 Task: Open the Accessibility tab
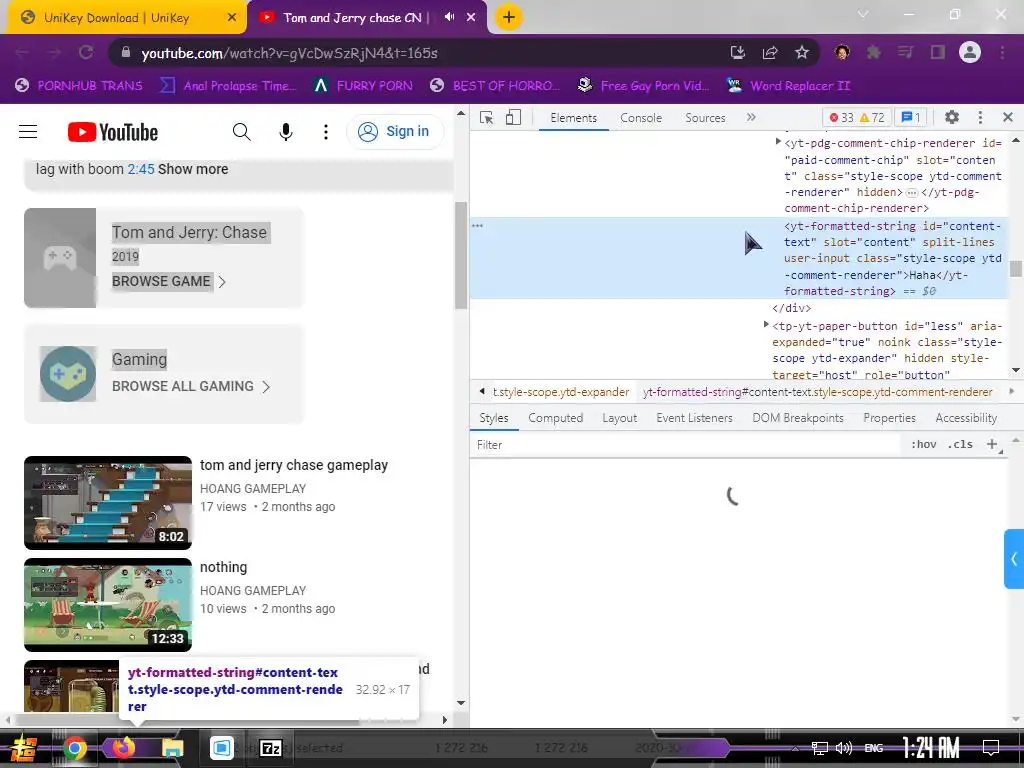[x=966, y=418]
